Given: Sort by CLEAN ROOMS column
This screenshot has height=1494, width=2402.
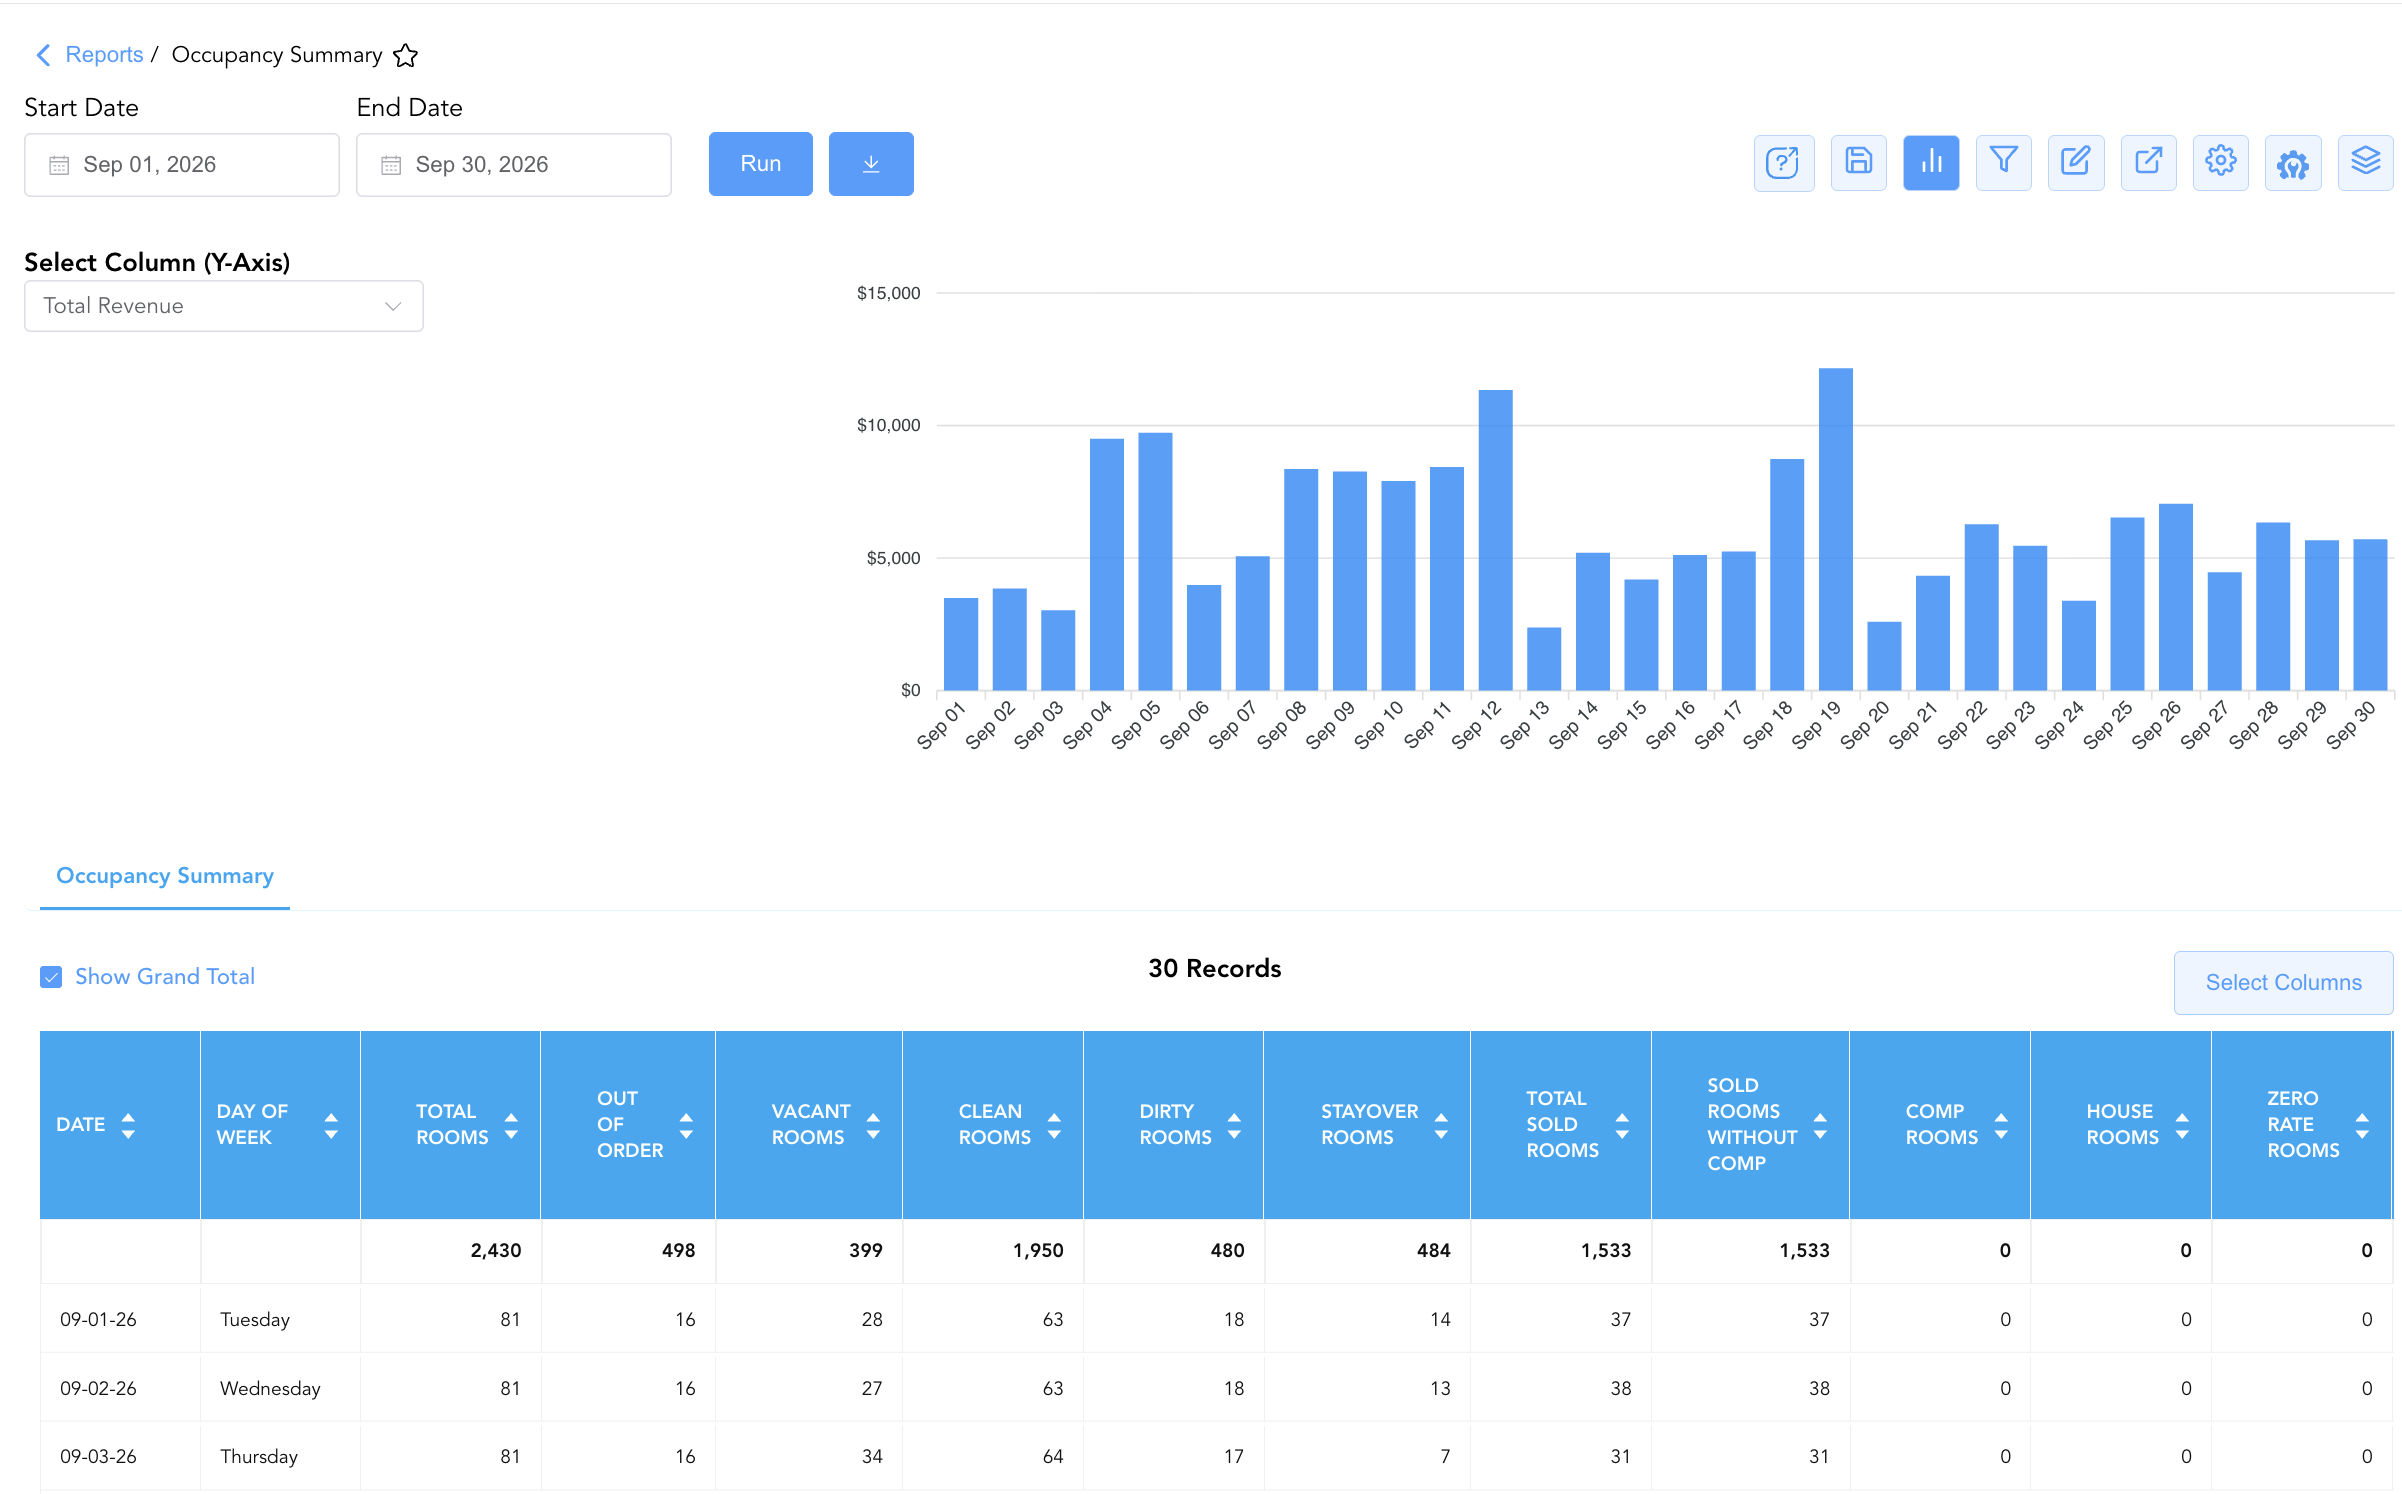Looking at the screenshot, I should point(1054,1125).
